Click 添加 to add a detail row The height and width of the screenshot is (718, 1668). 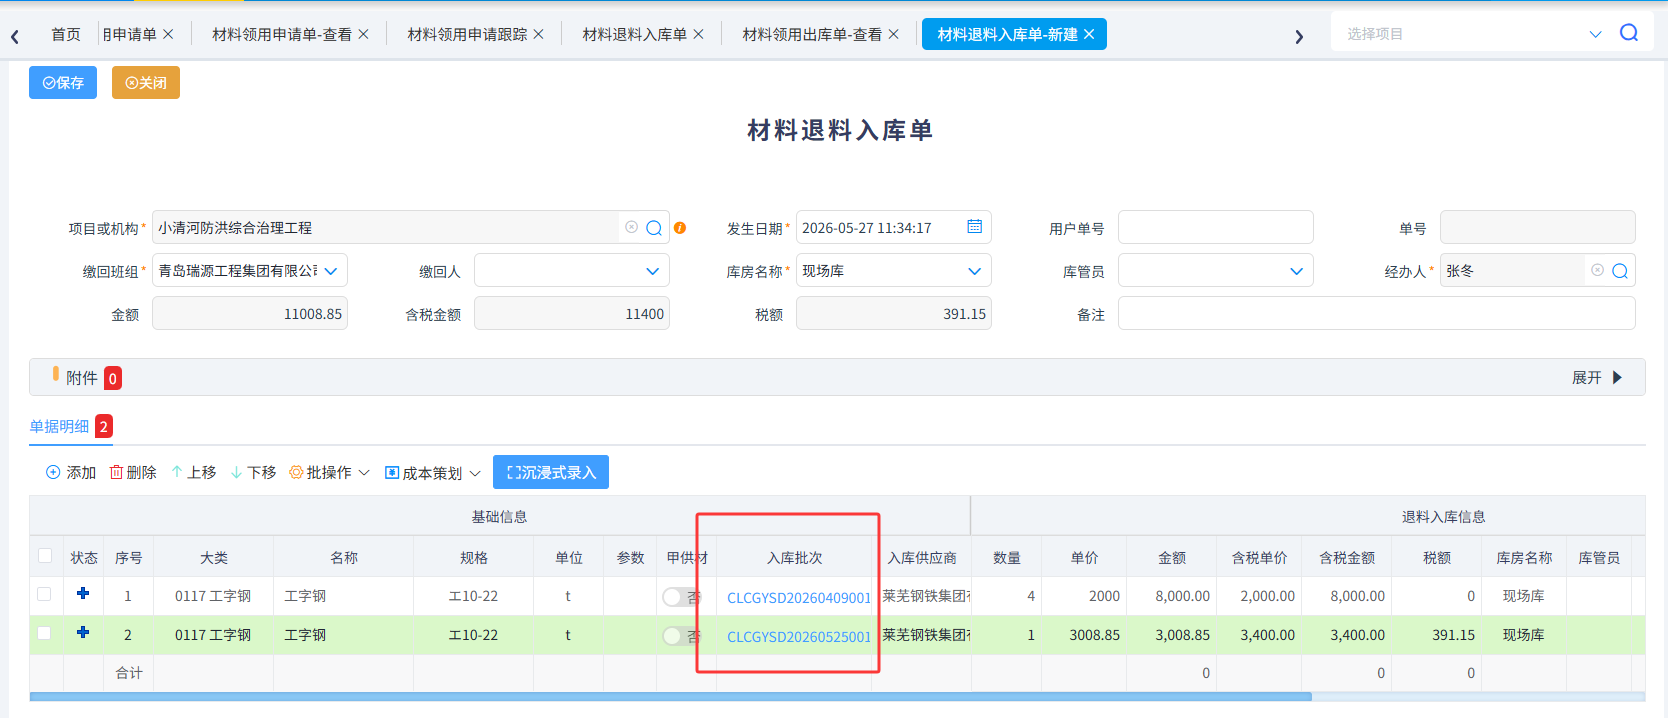click(x=71, y=472)
